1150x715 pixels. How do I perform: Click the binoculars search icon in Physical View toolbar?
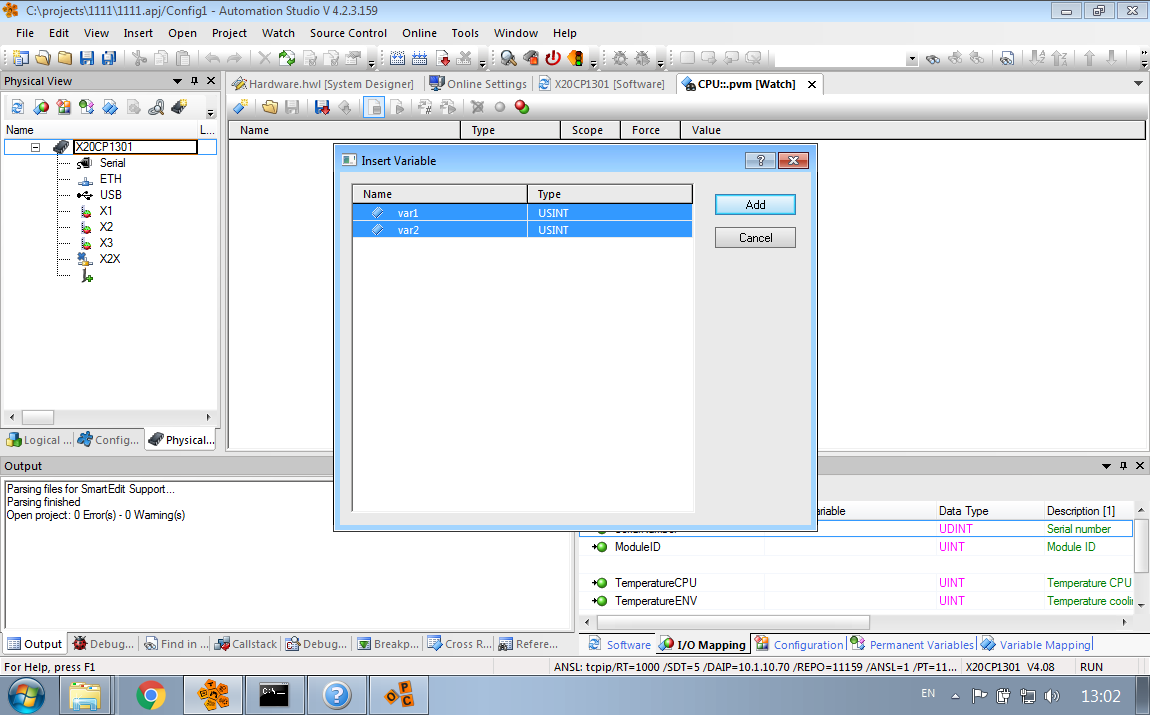(x=156, y=107)
